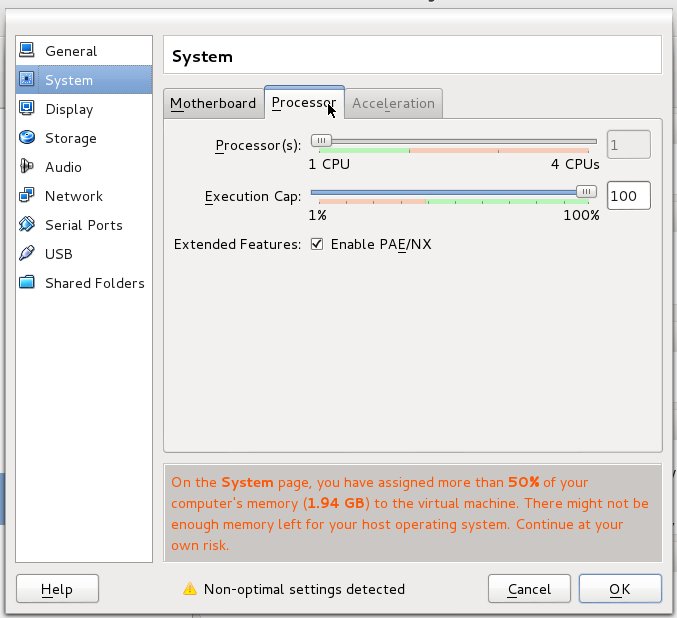Screen dimensions: 677x618
Task: Open Shared Folders settings
Action: click(x=84, y=283)
